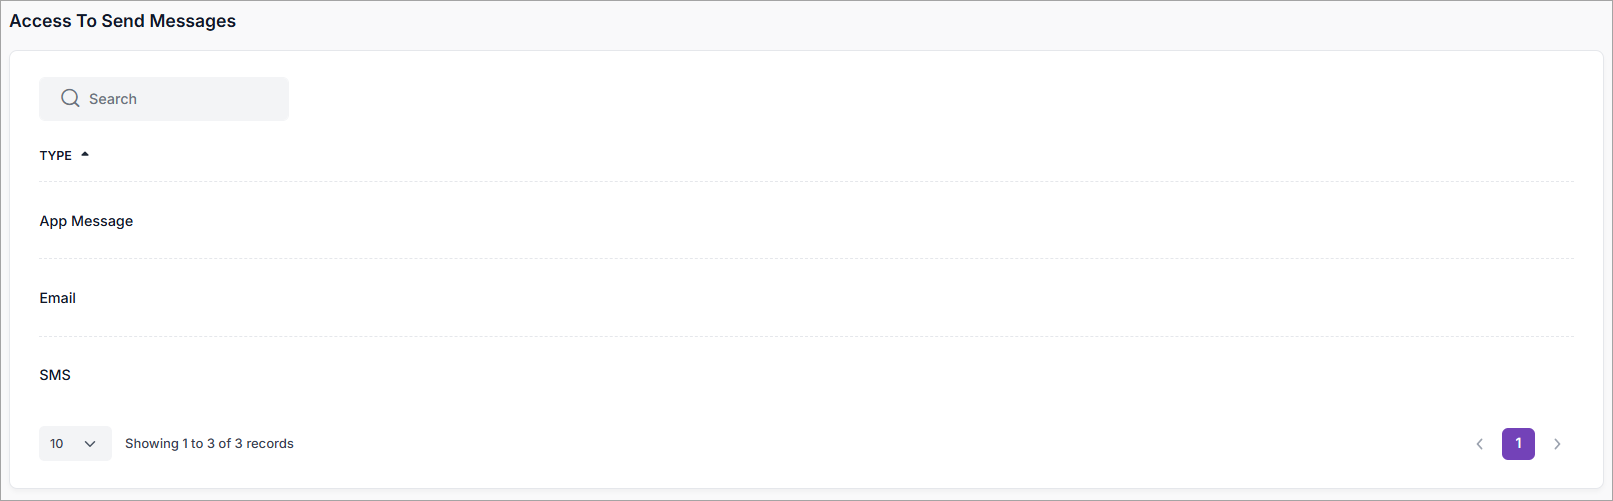
Task: Click the 'SMS' type label text
Action: [55, 375]
